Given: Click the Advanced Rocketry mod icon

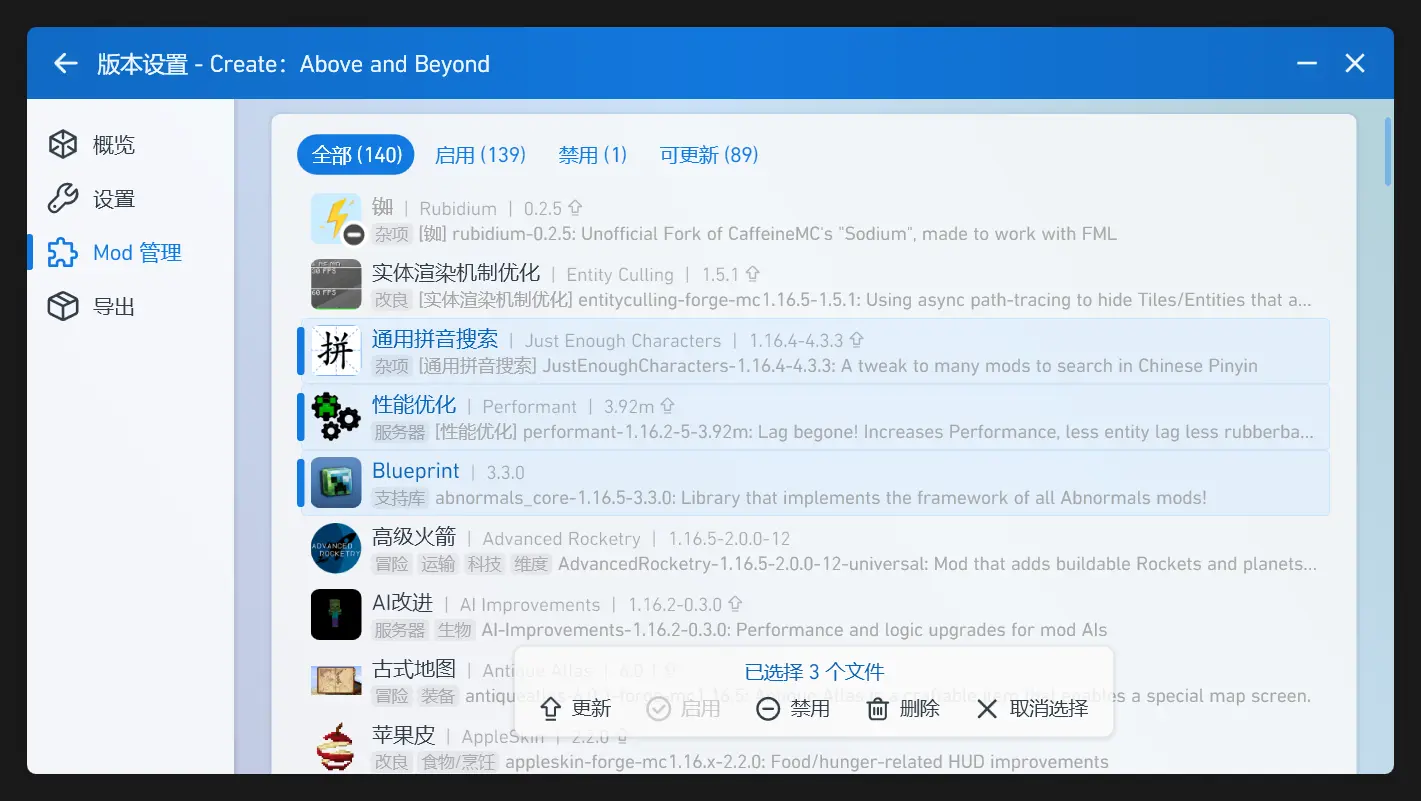Looking at the screenshot, I should tap(335, 549).
